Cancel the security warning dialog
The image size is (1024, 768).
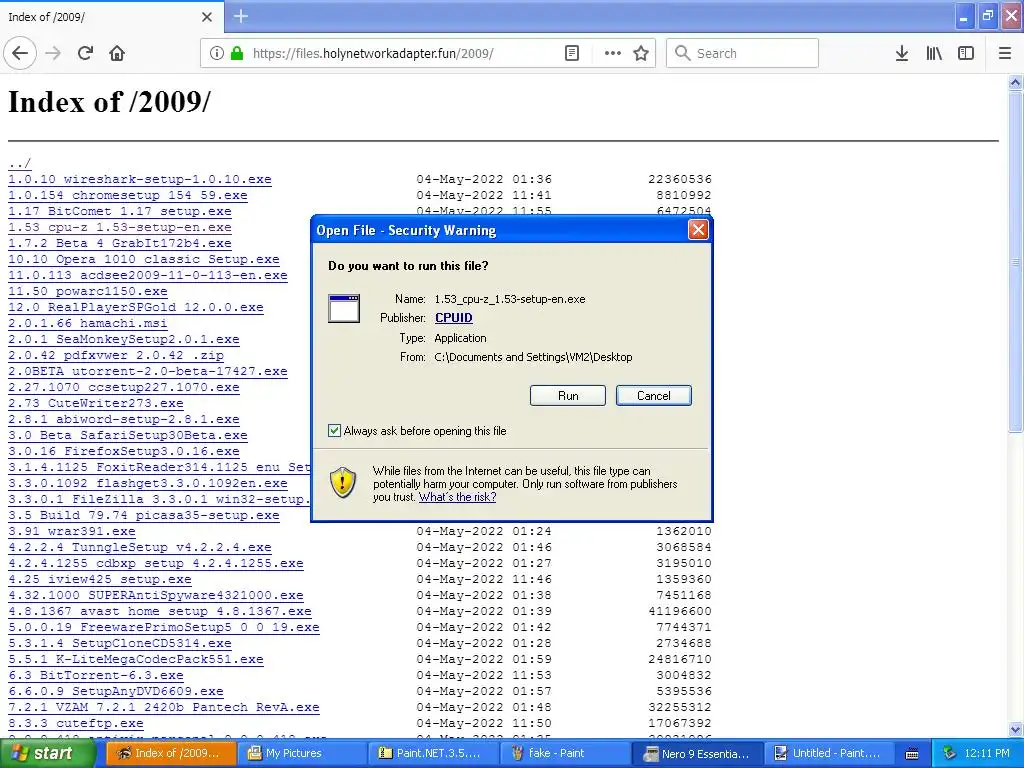654,396
